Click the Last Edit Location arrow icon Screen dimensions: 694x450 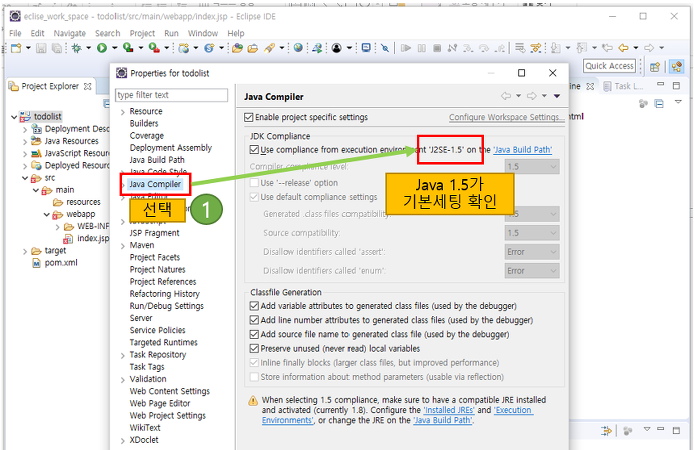607,47
